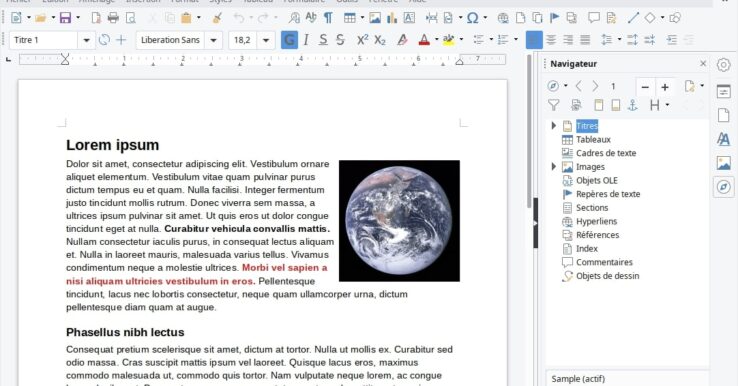Open the font size dropdown next to 18,2
This screenshot has height=386, width=738.
pyautogui.click(x=265, y=40)
